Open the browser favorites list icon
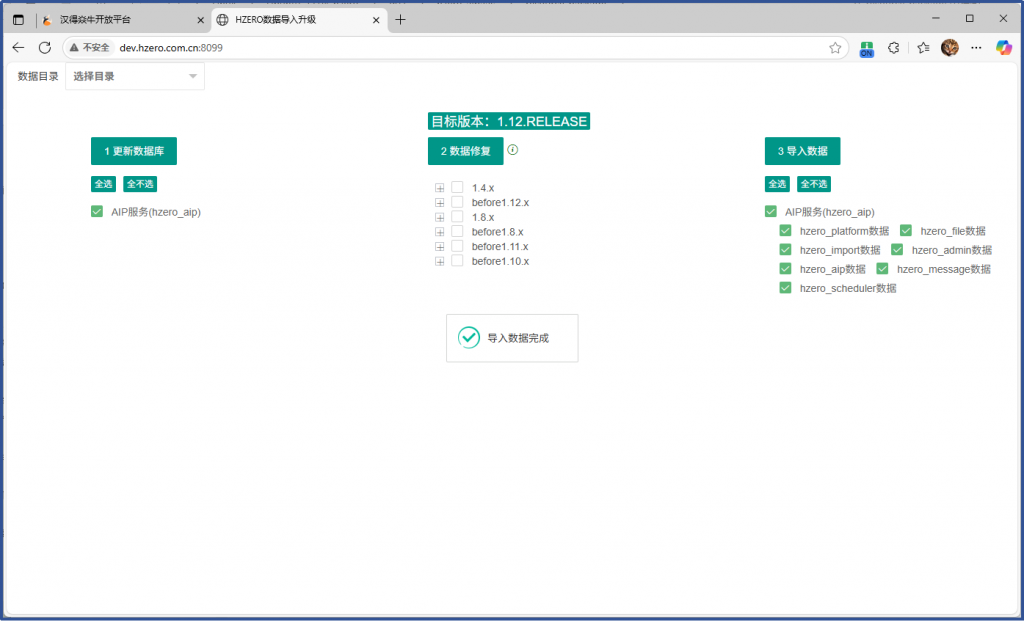This screenshot has width=1024, height=622. [923, 47]
